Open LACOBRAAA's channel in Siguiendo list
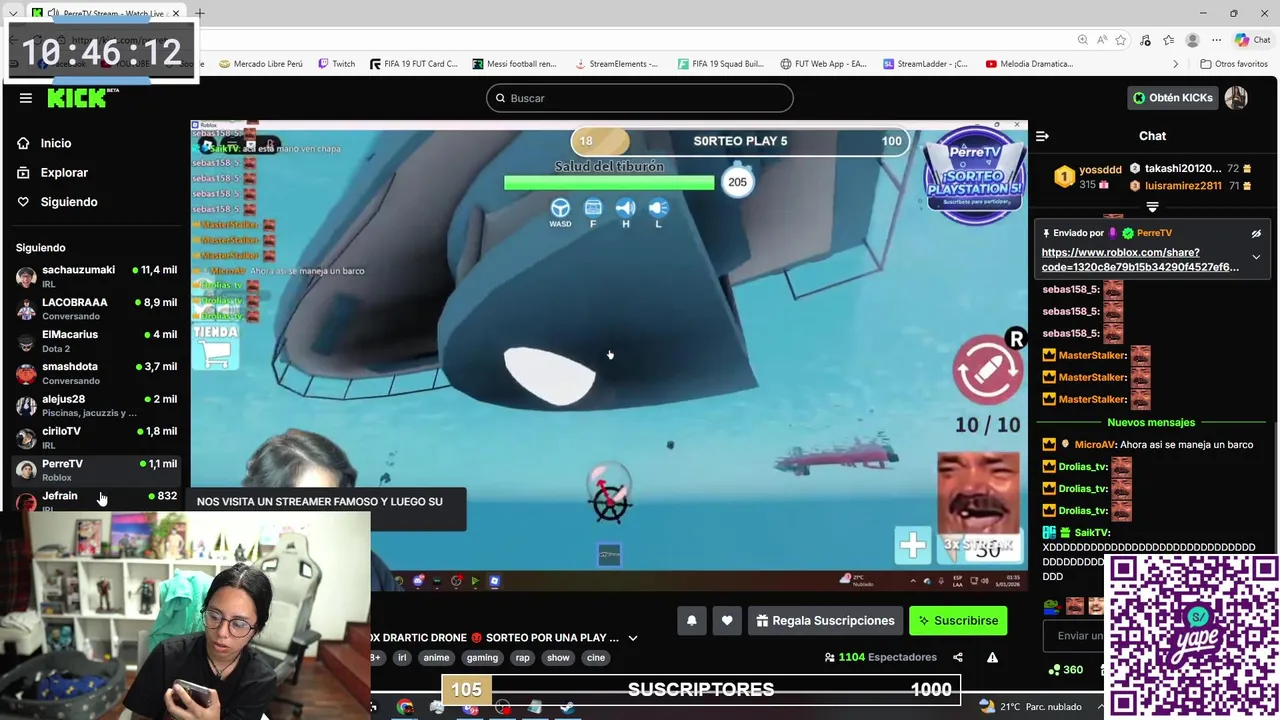Screen dimensions: 1280x720 [96, 308]
